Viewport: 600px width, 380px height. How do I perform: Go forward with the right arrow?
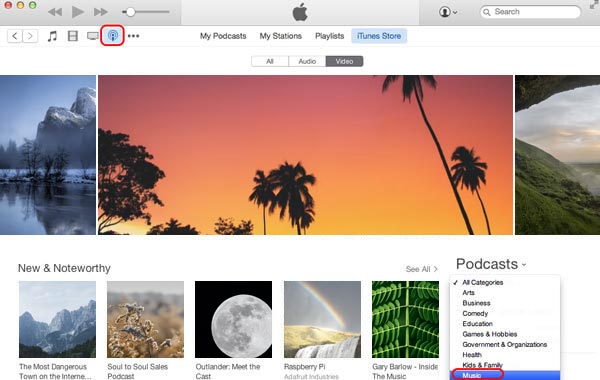coord(30,36)
